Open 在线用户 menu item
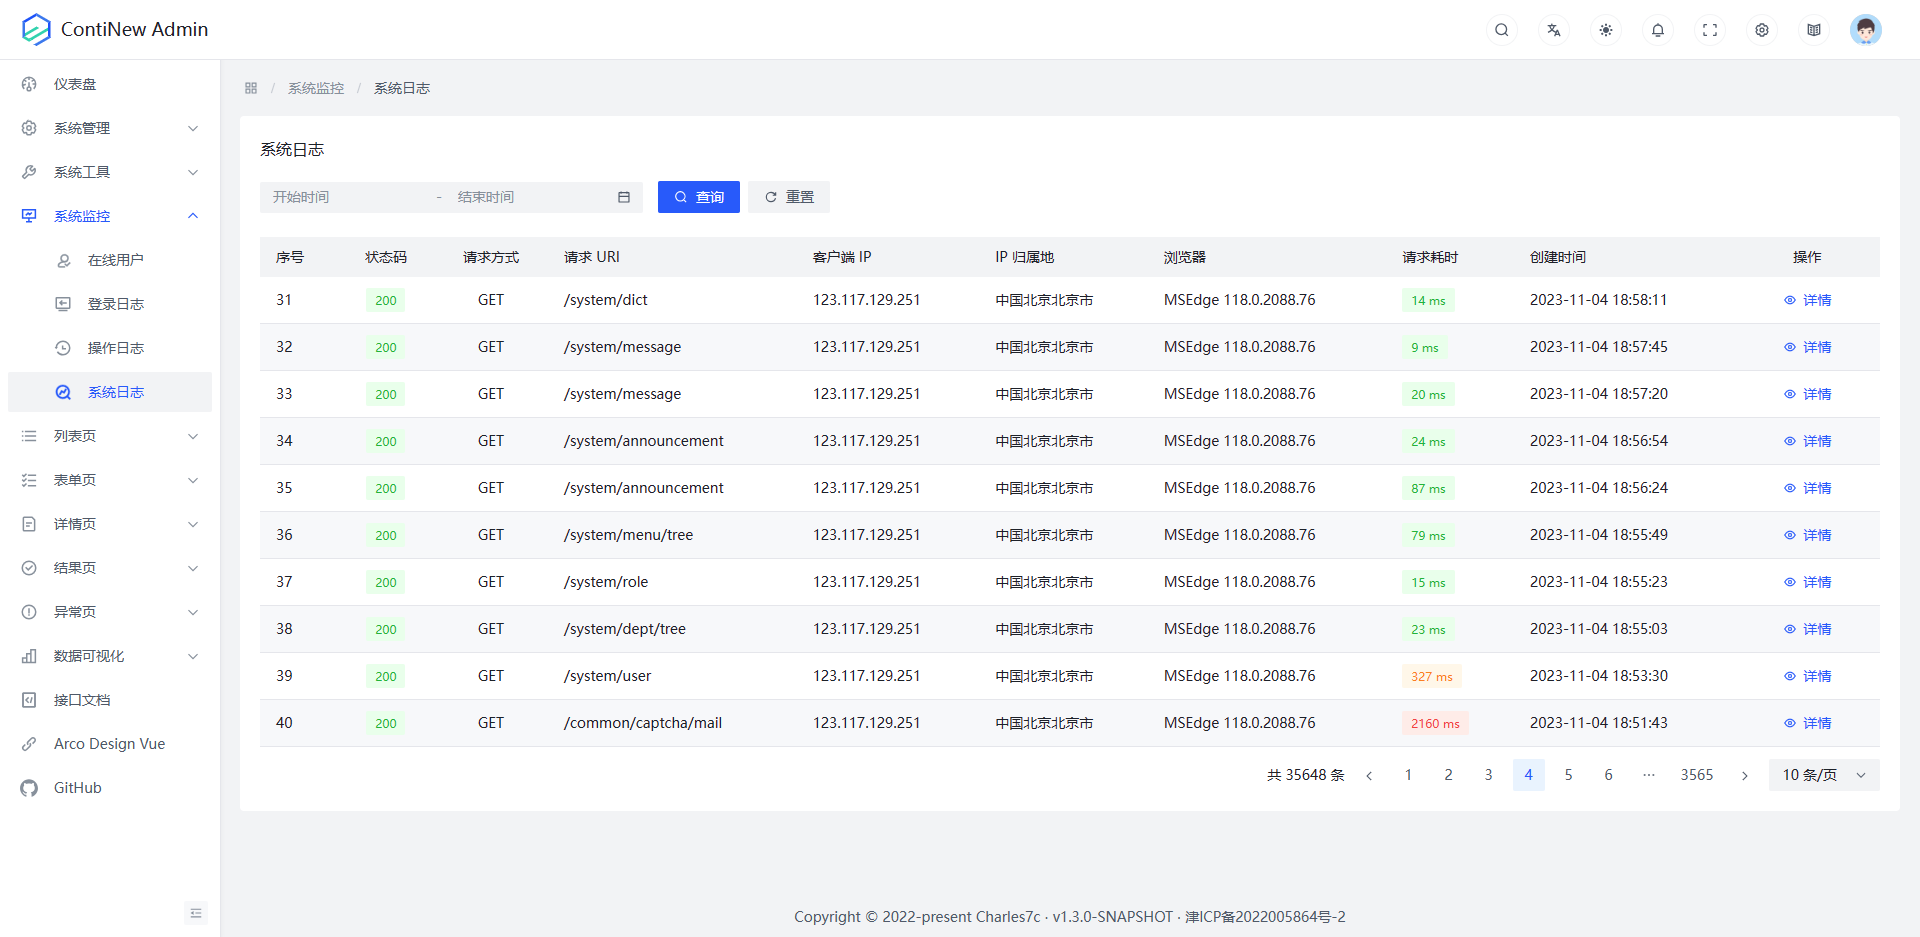The image size is (1920, 937). tap(115, 260)
